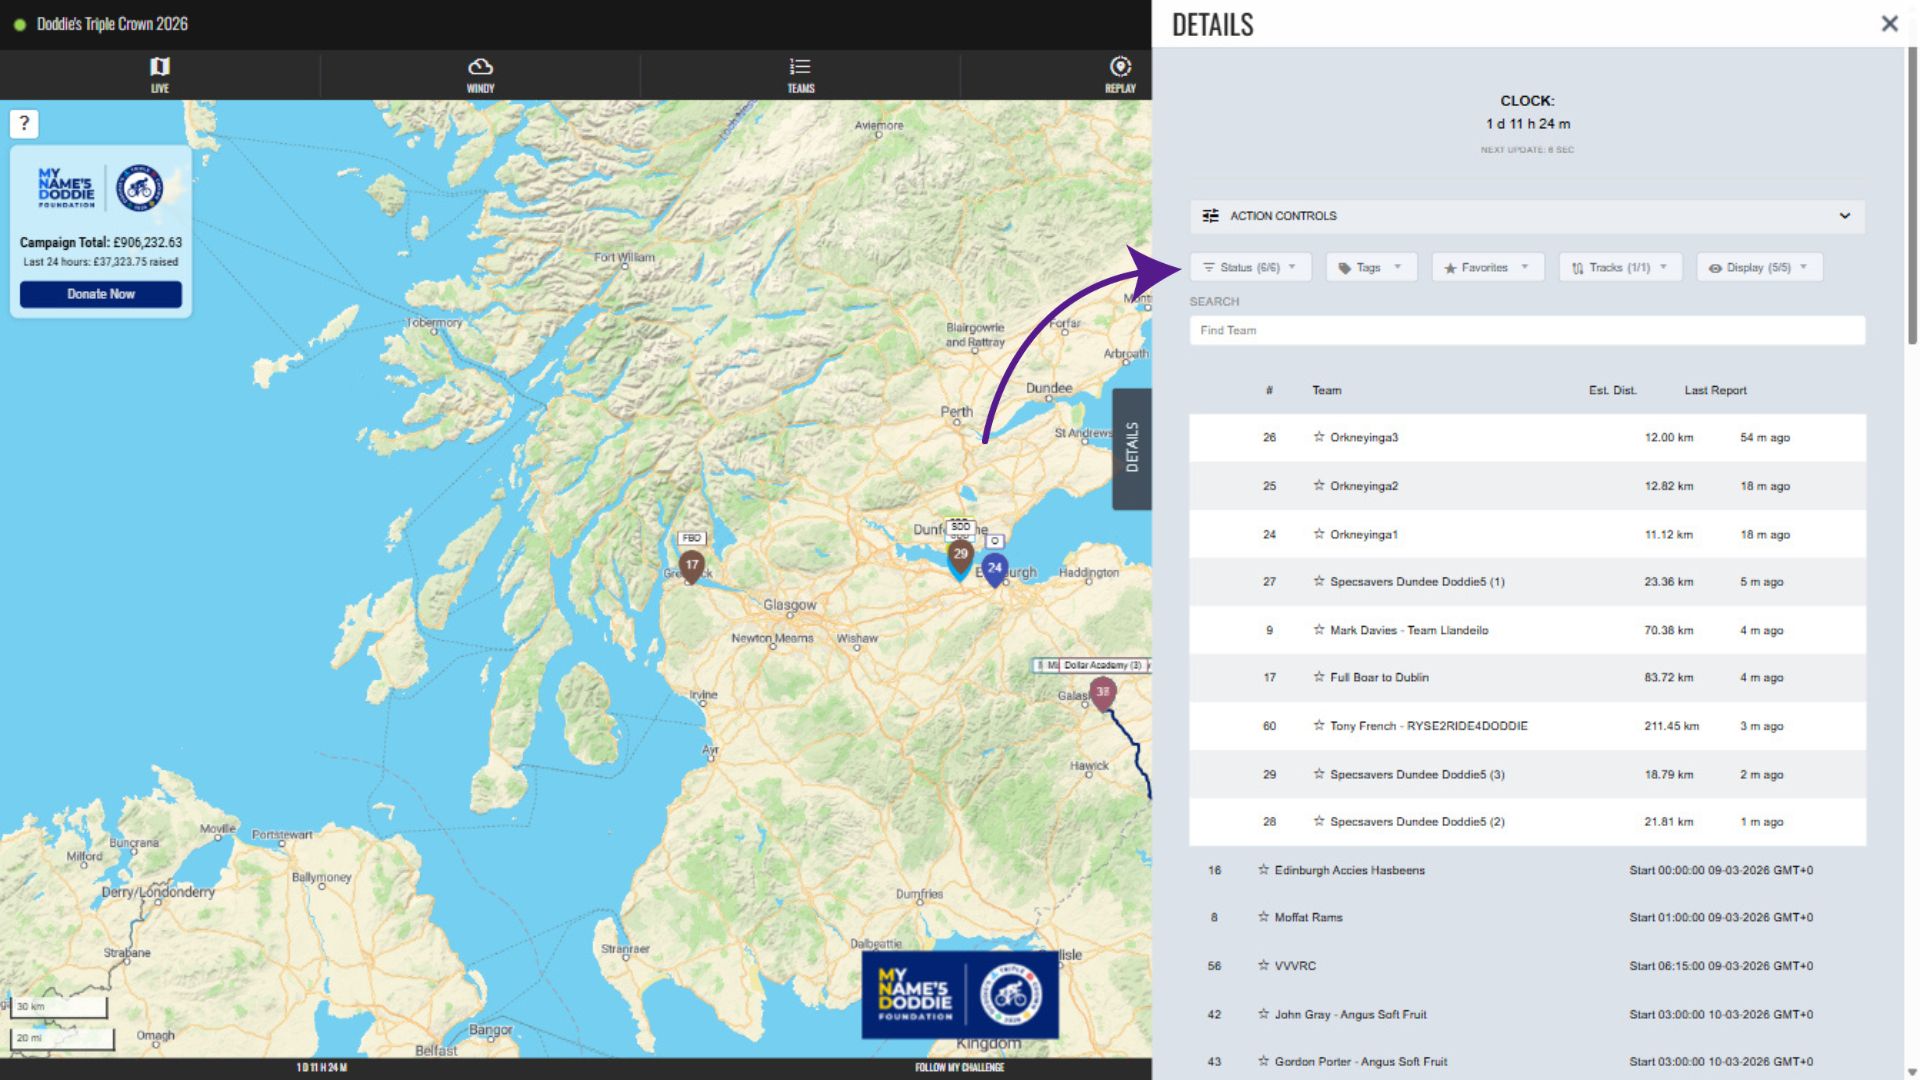Image resolution: width=1920 pixels, height=1080 pixels.
Task: Click the Donate Now button
Action: [x=101, y=294]
